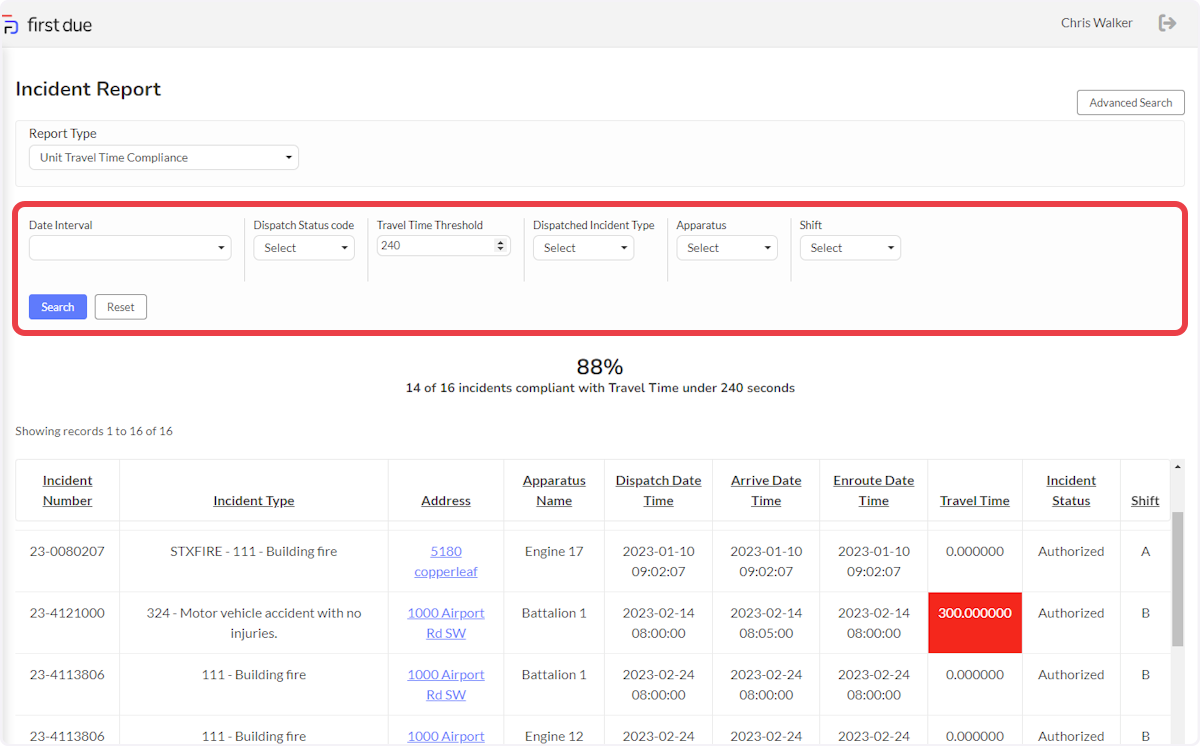Screen dimensions: 1200x746
Task: Open the Dispatch Status code dropdown
Action: (304, 248)
